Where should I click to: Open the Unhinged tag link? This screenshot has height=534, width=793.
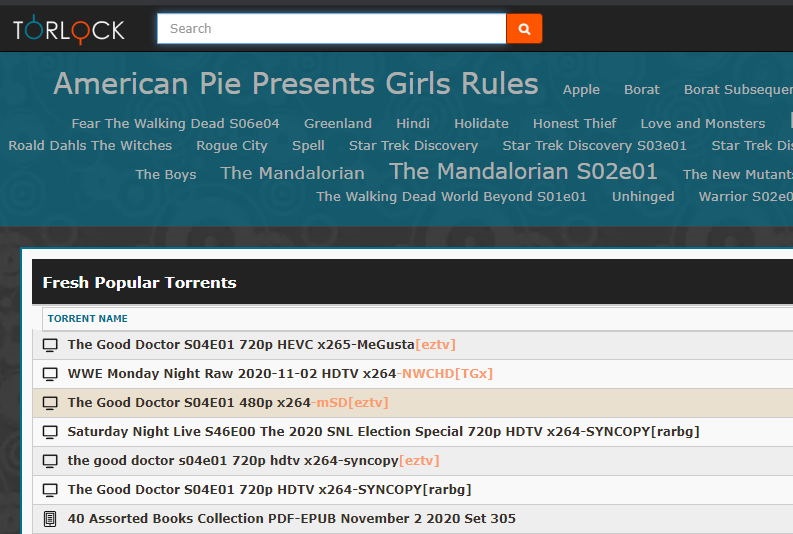[x=643, y=197]
